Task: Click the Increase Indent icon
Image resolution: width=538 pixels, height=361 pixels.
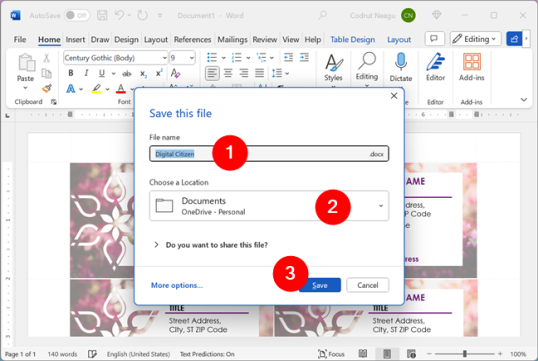Action: [x=304, y=57]
